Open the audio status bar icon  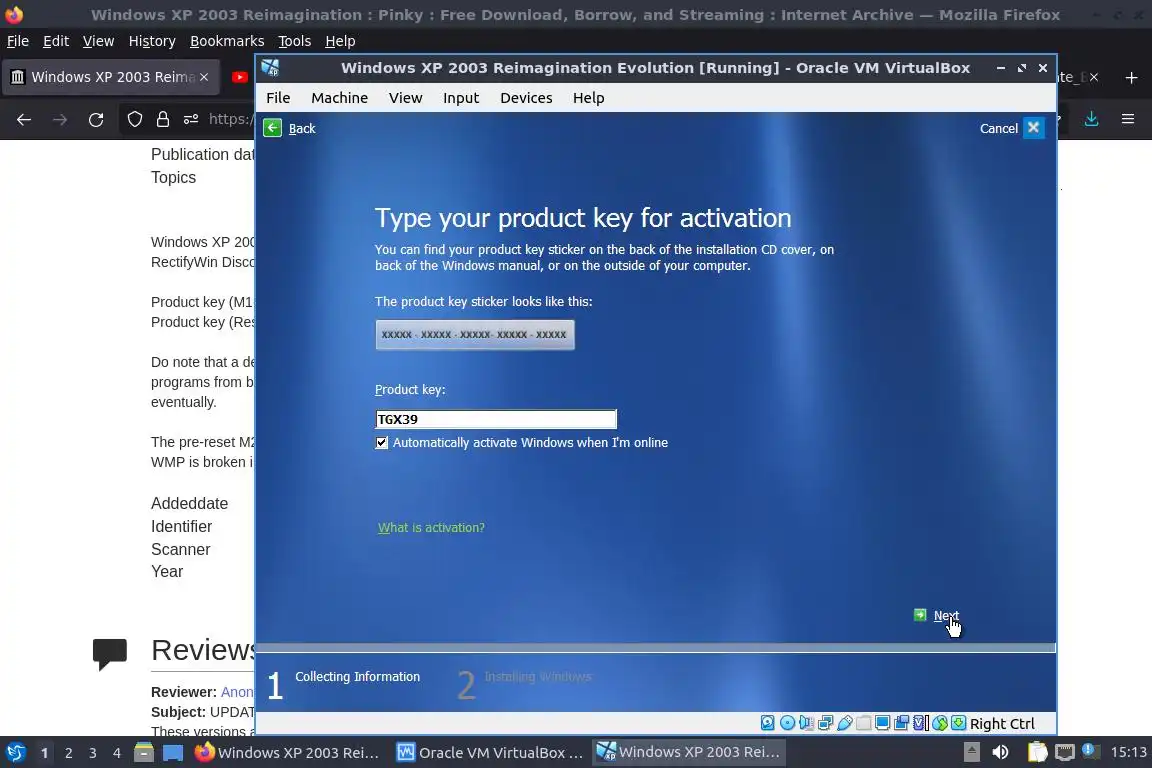pyautogui.click(x=806, y=723)
